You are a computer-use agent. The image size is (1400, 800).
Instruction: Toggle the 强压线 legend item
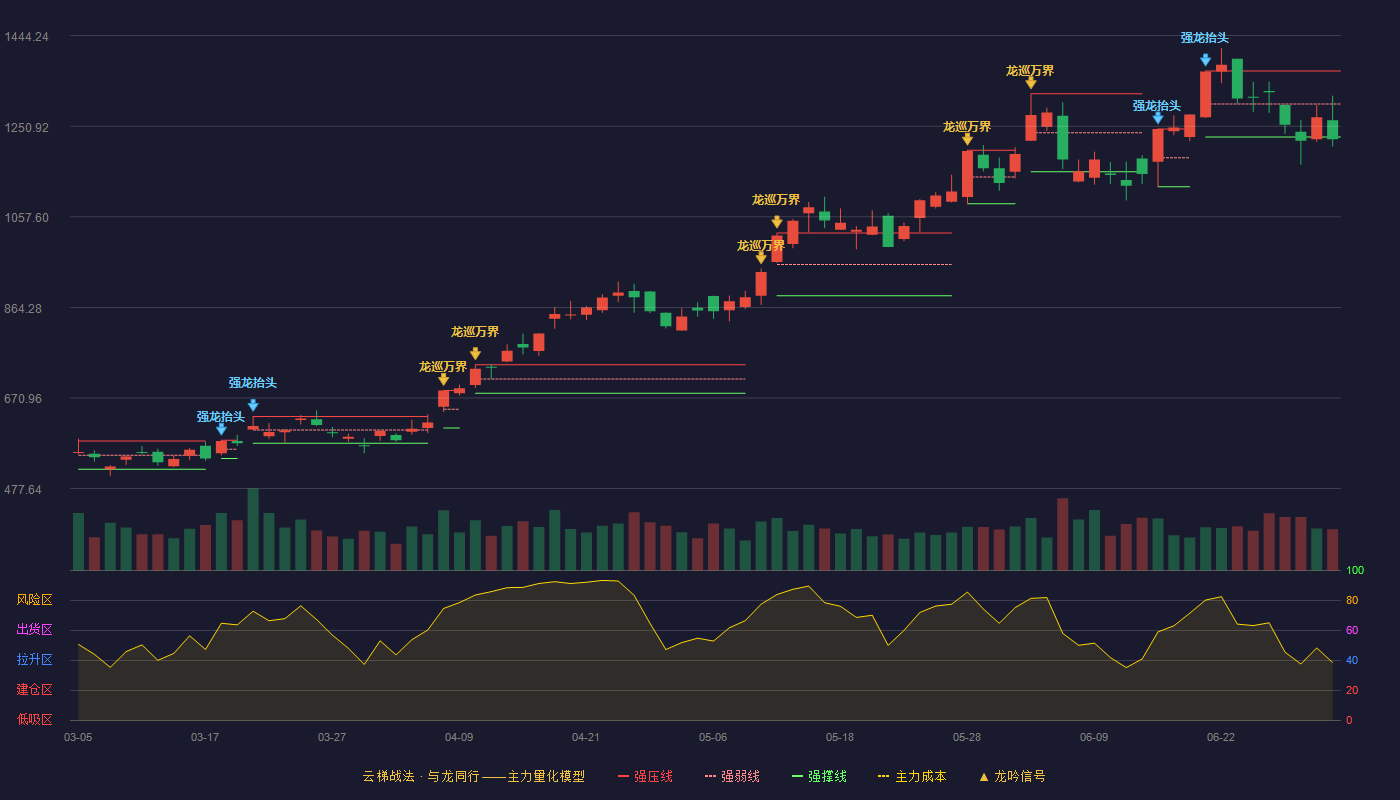coord(645,776)
